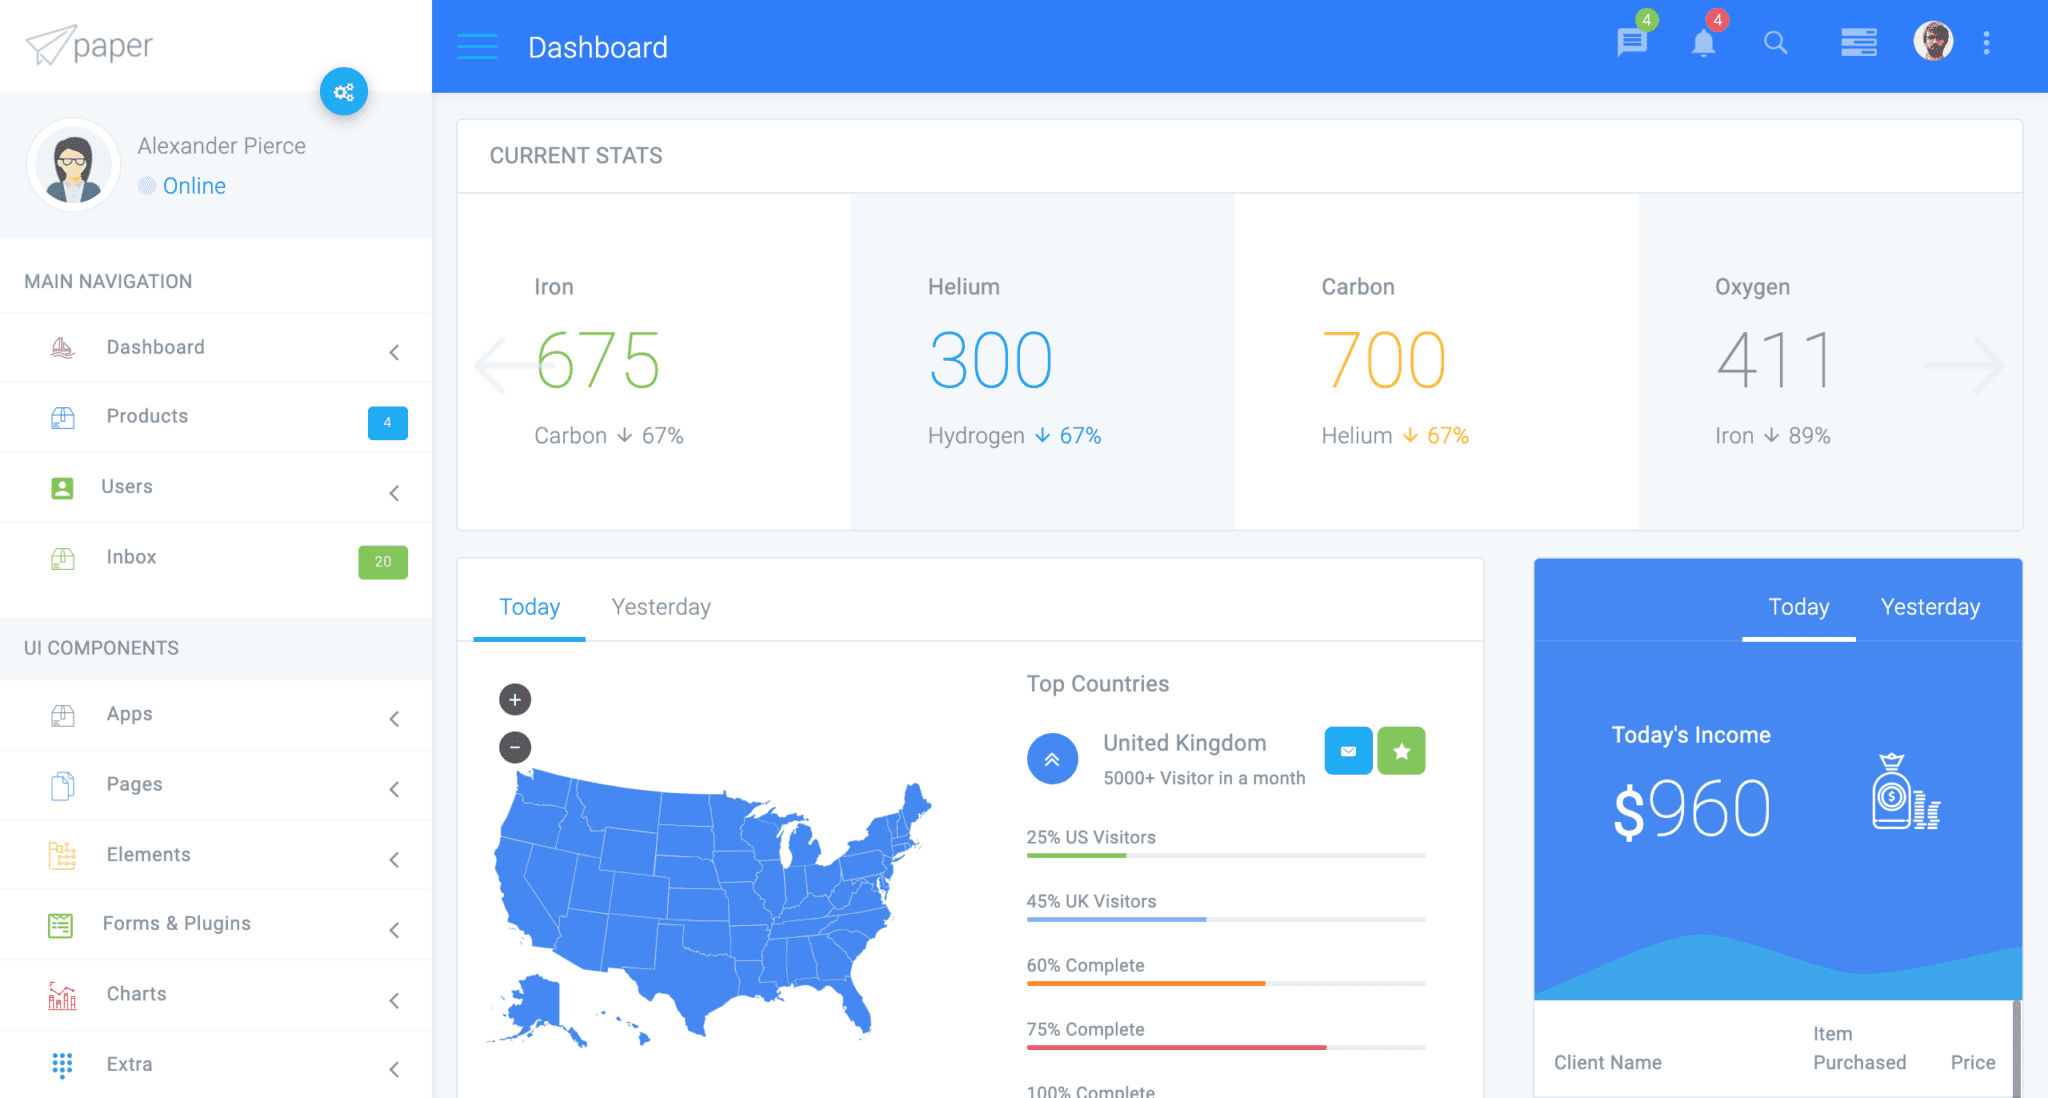Expand the Users menu in the sidebar
Screen dimensions: 2048x1098
pos(394,492)
